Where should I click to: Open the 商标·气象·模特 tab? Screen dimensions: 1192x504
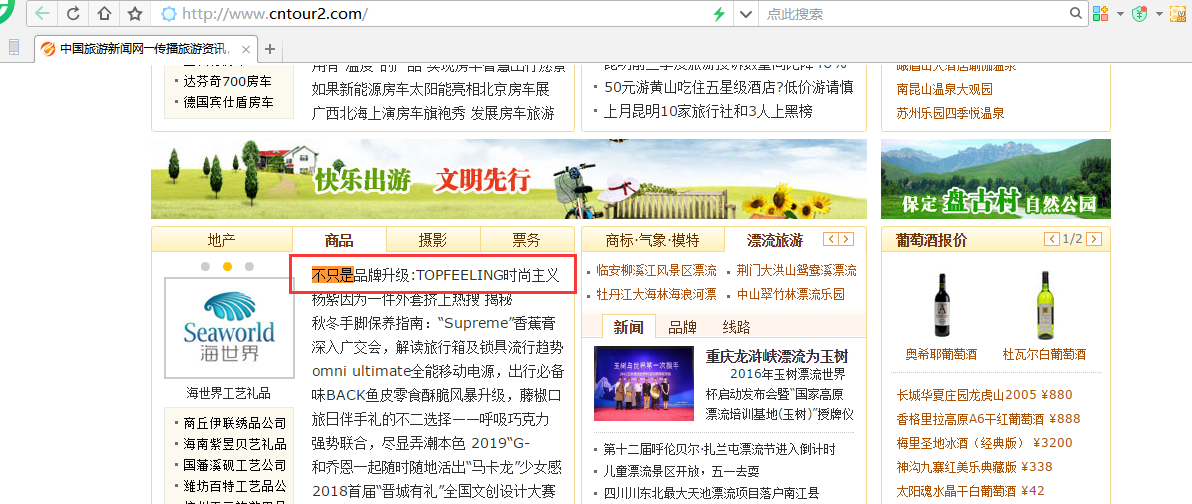tap(652, 240)
